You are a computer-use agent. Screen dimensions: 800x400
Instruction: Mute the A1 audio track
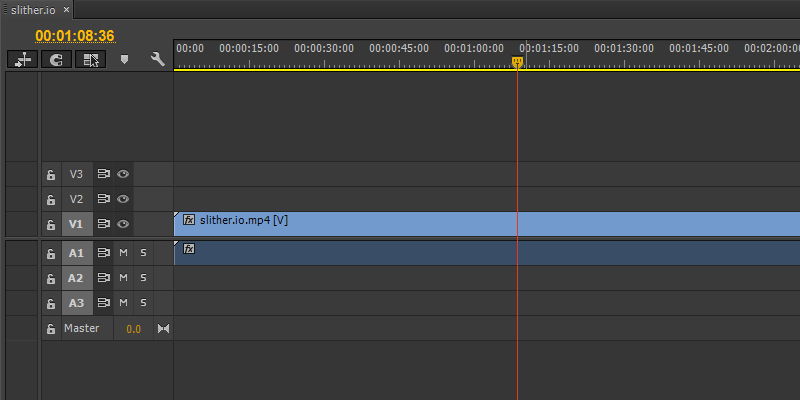pyautogui.click(x=123, y=253)
